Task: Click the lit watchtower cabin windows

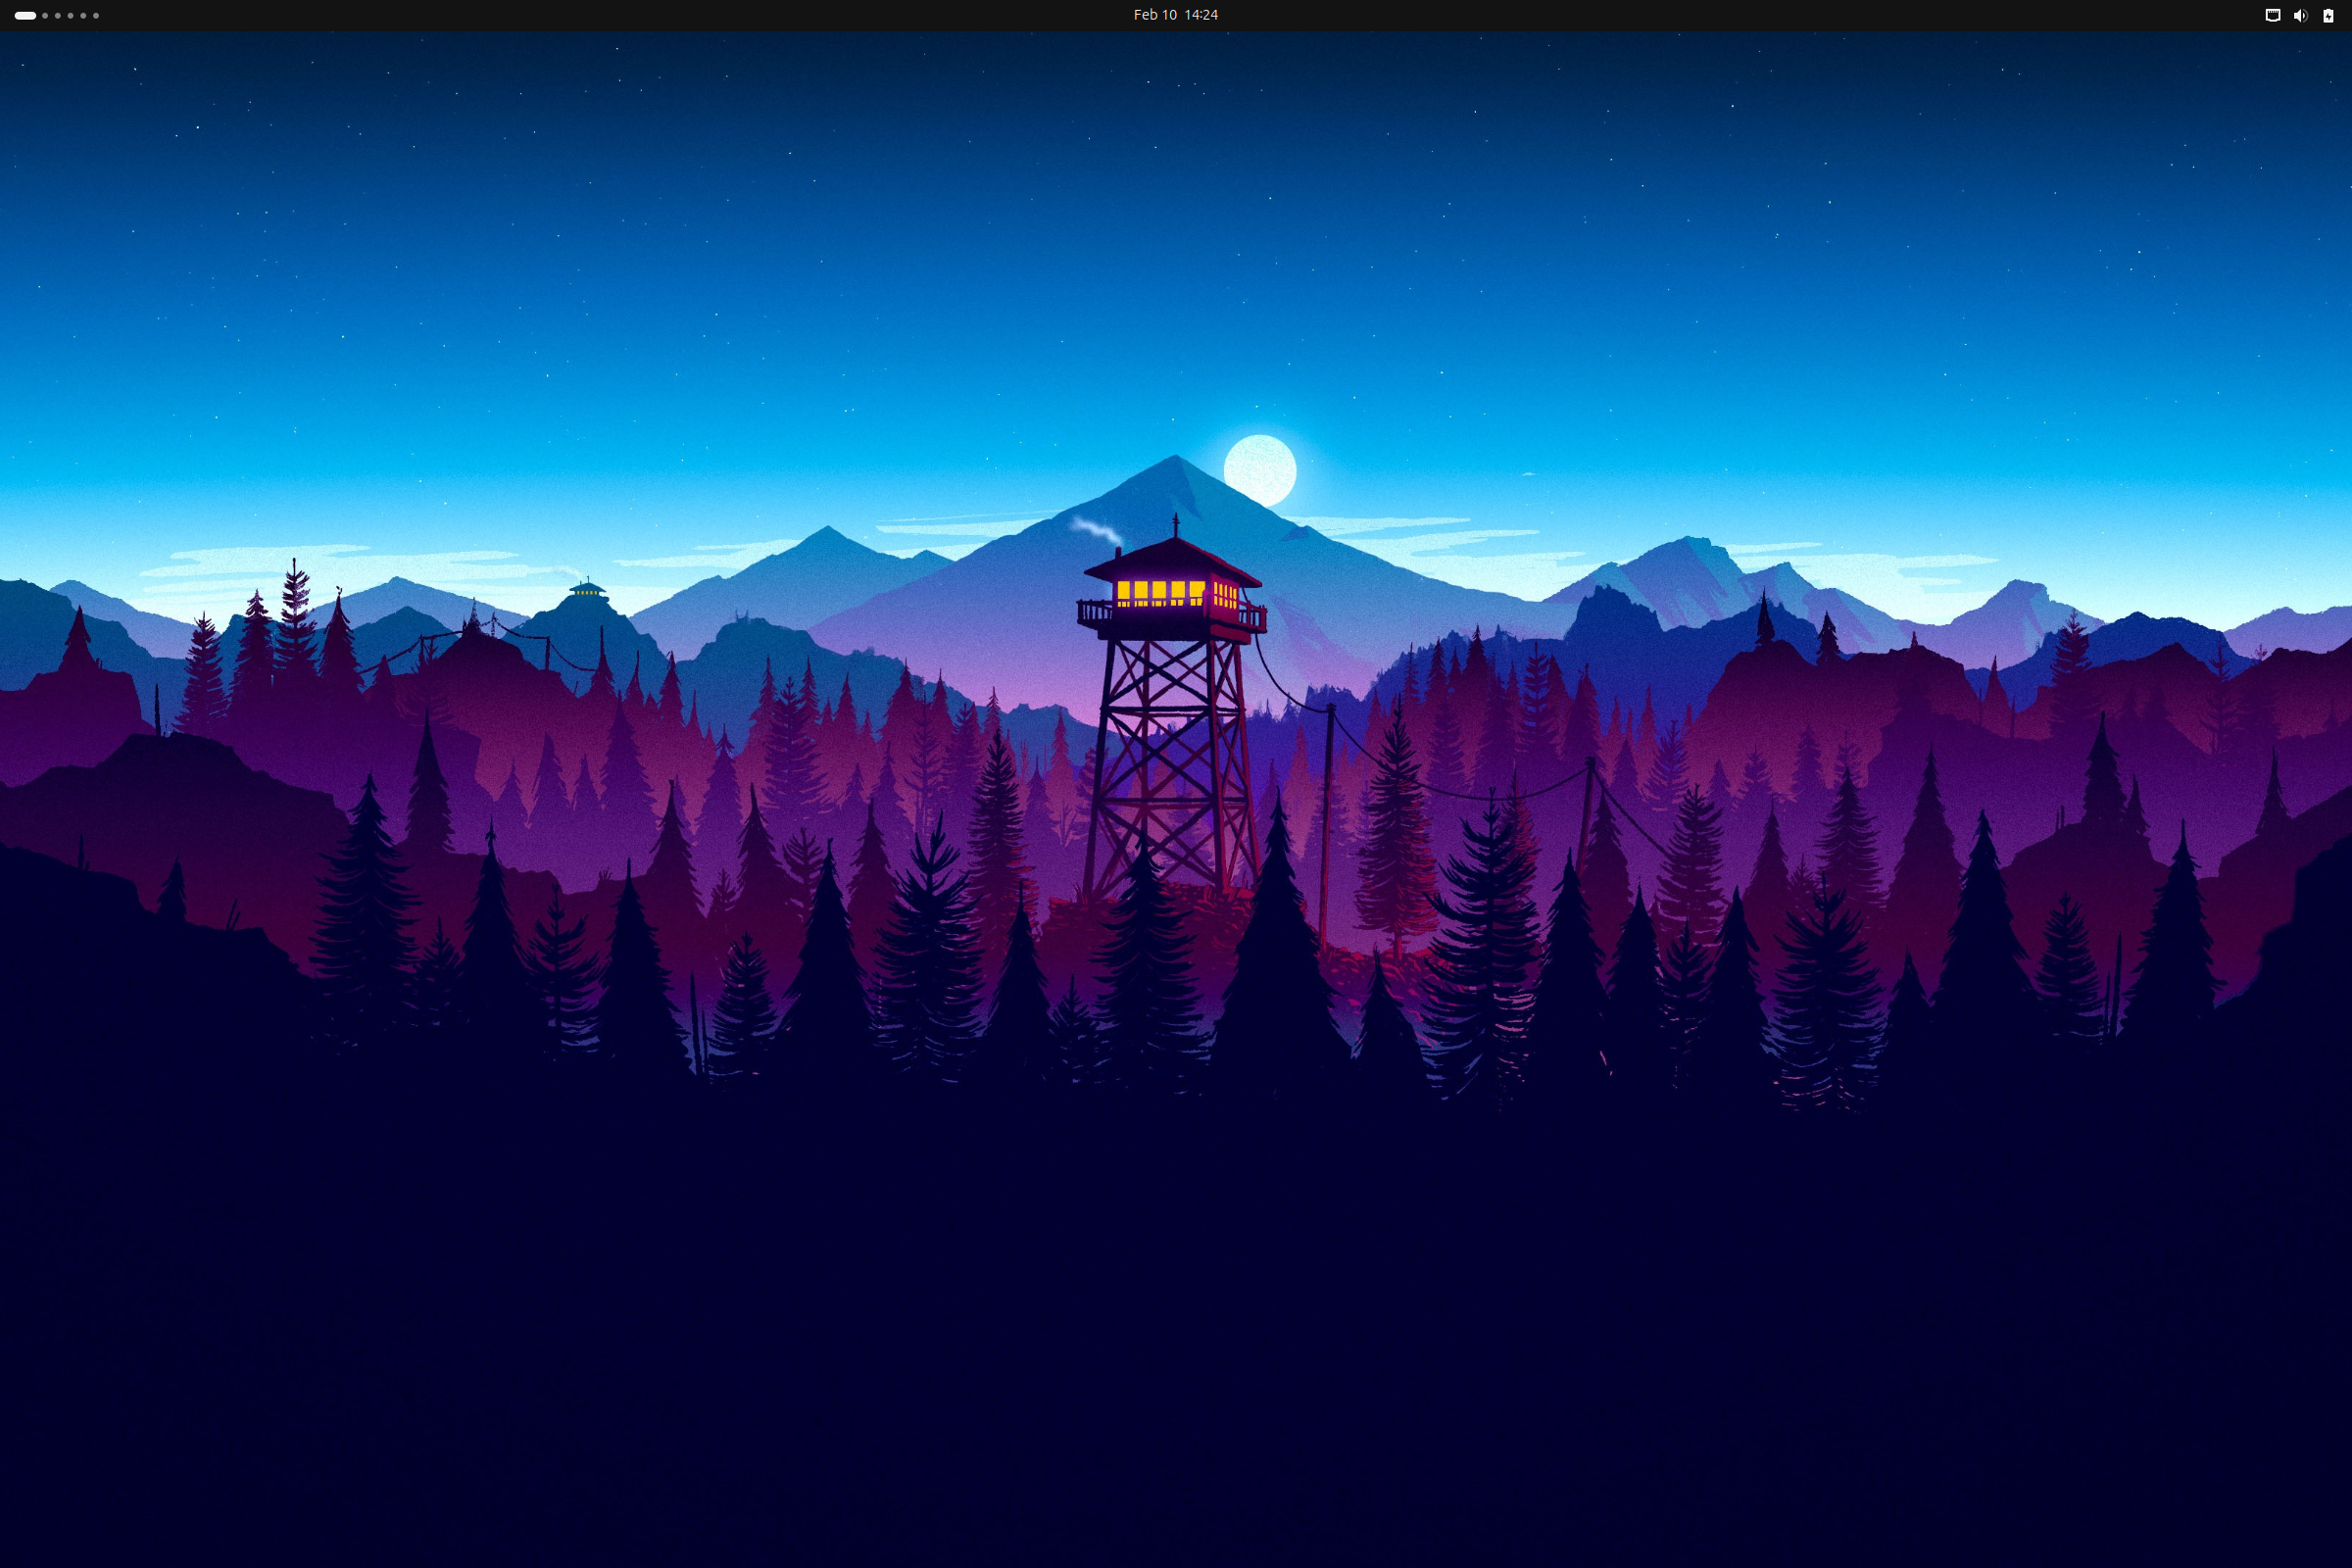Action: pos(1160,591)
